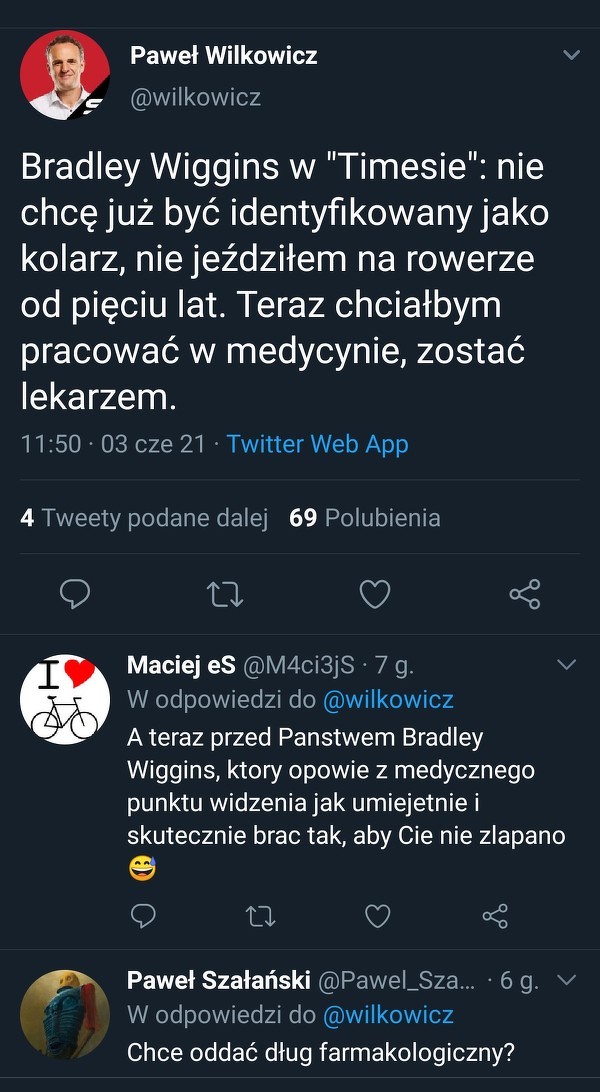600x1092 pixels.
Task: Share Maciej eS's reply
Action: coord(495,915)
